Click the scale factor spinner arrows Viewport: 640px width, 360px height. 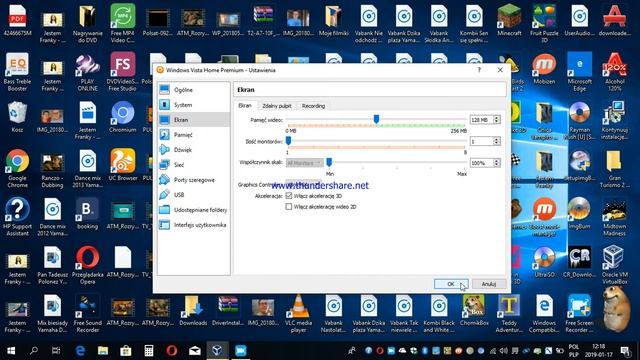[497, 163]
